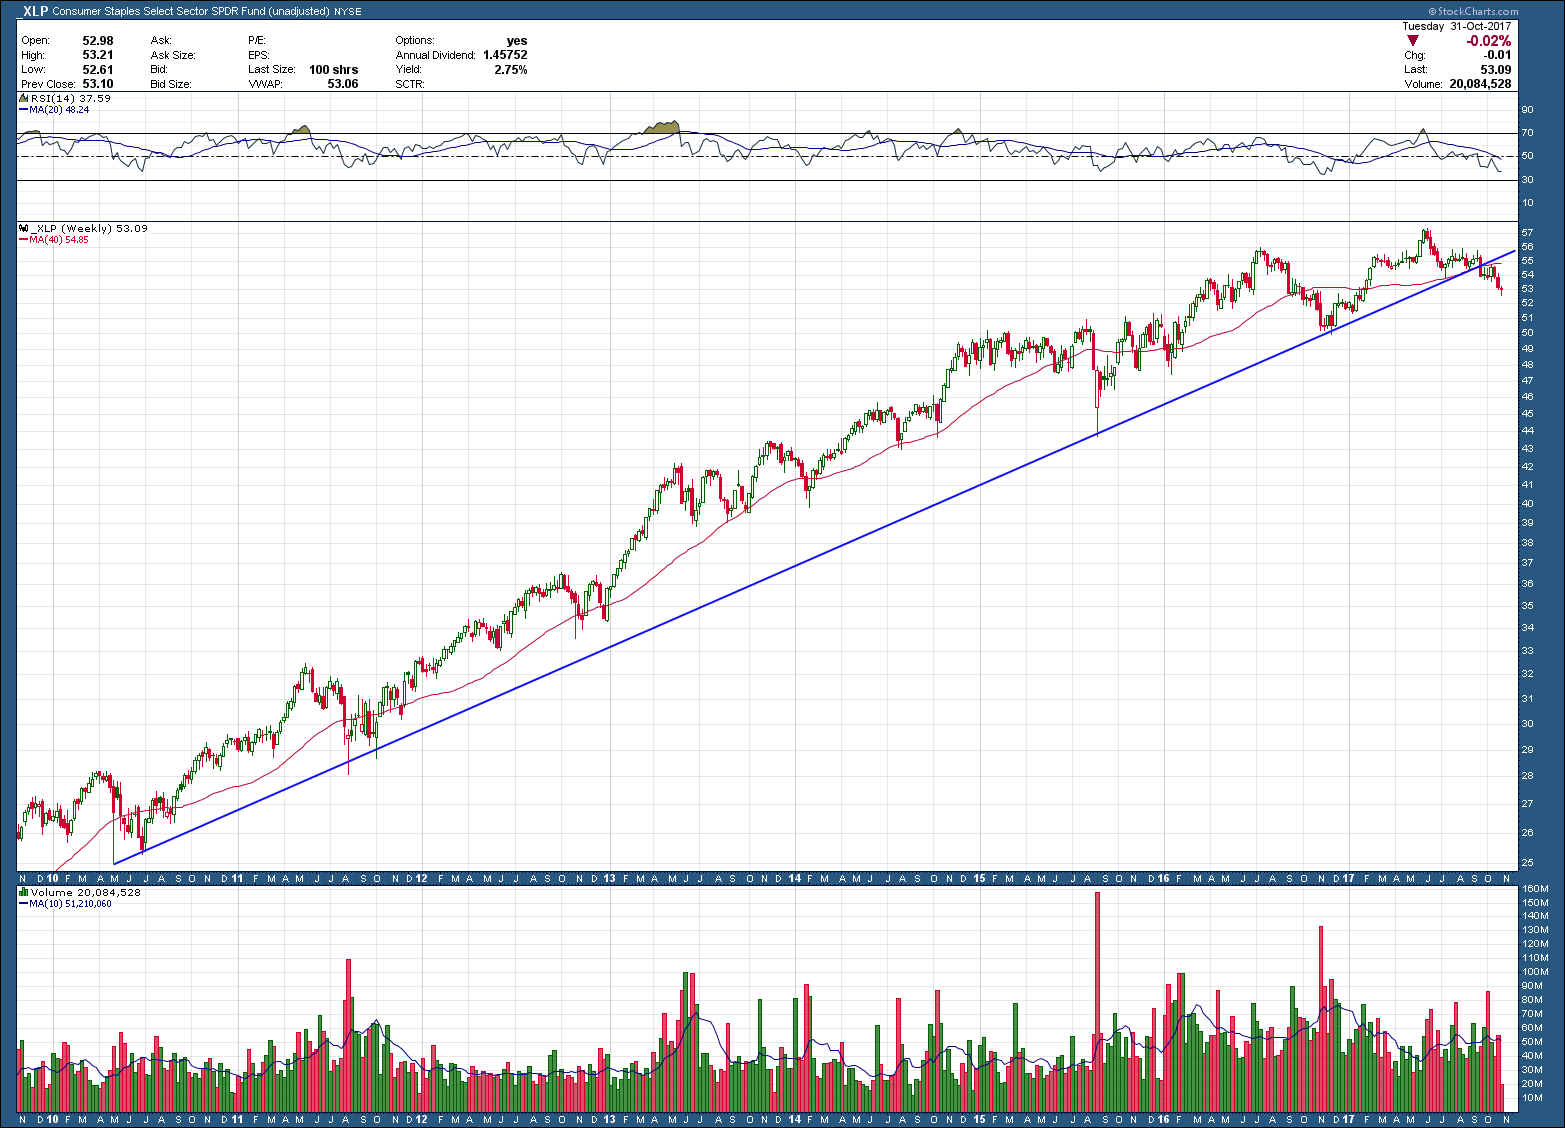The image size is (1565, 1128).
Task: Click the RSI axis level 30
Action: 1527,180
